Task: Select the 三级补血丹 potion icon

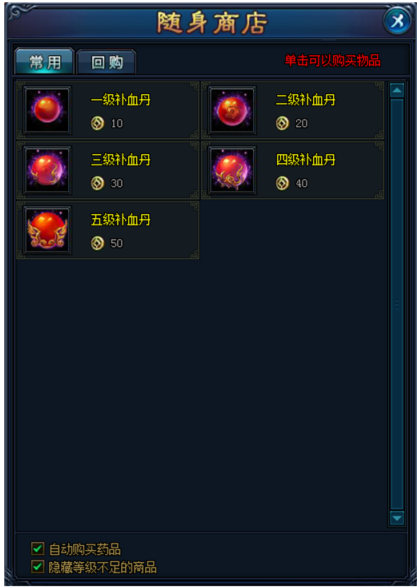Action: point(47,170)
